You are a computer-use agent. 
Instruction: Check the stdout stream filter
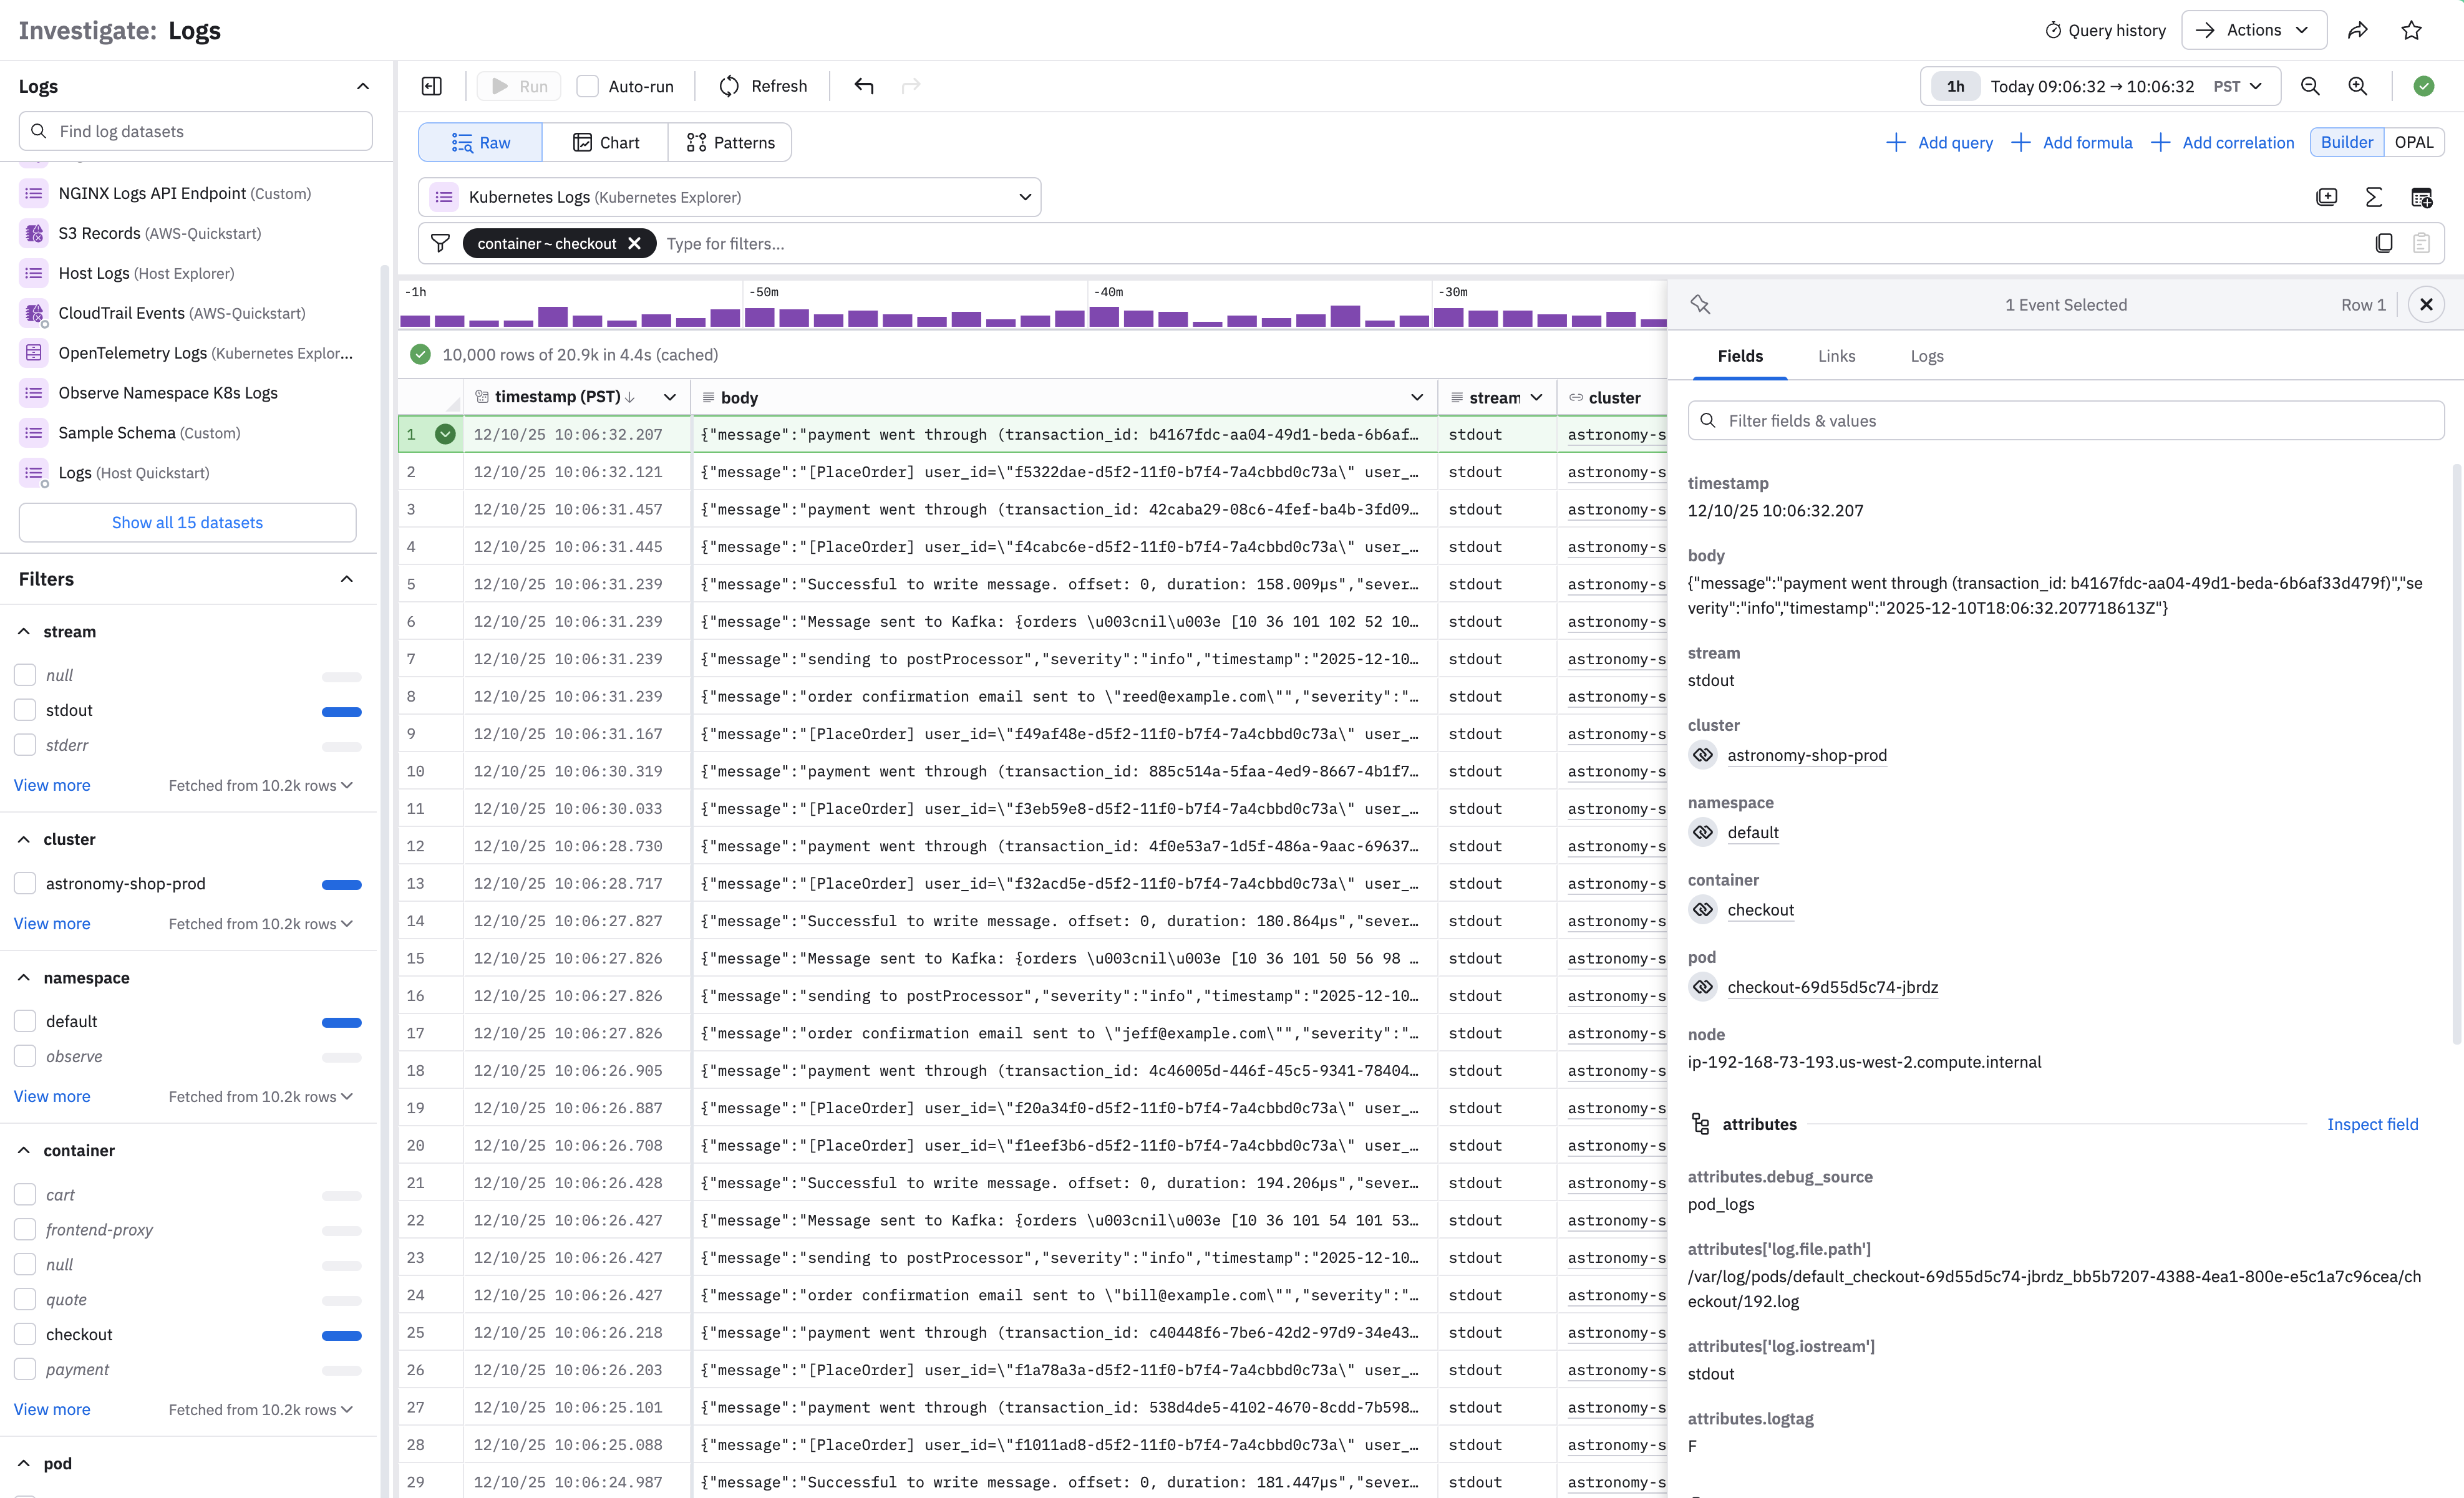26,710
